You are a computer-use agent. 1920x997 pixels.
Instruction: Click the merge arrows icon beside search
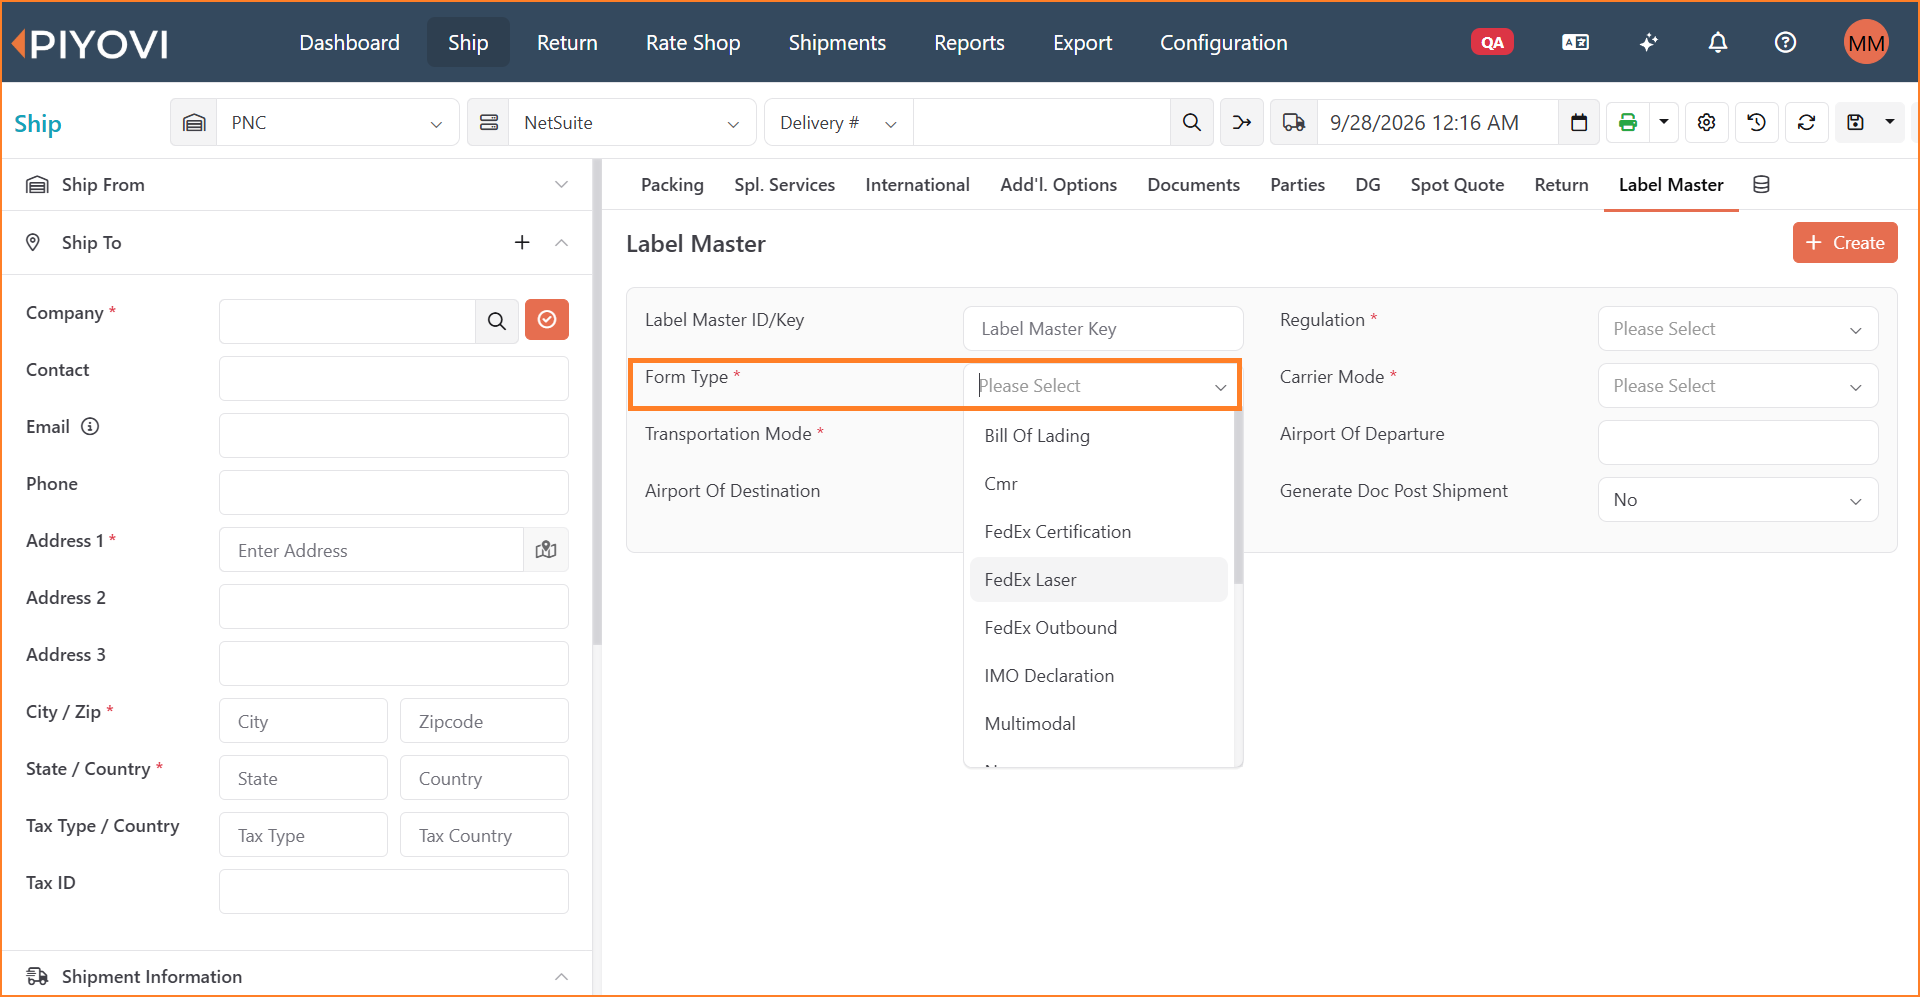click(1242, 122)
